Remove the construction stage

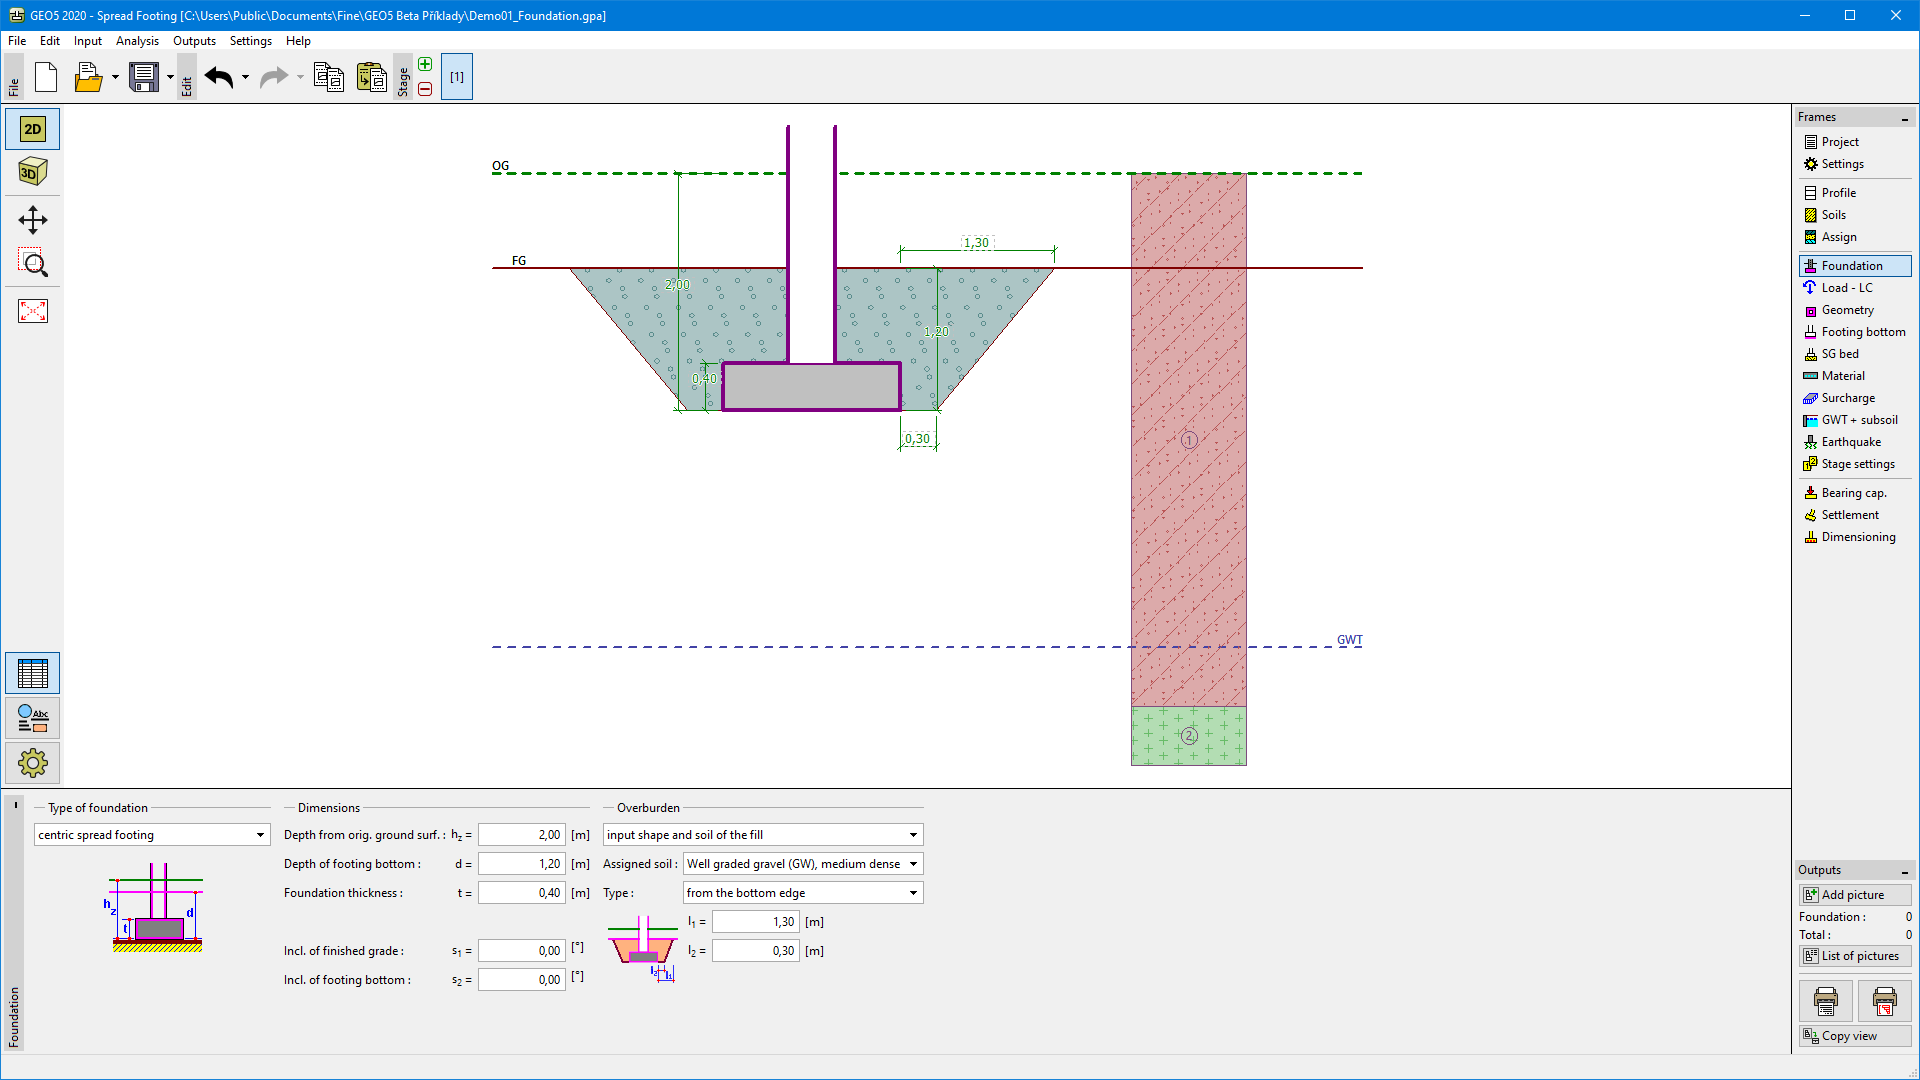pyautogui.click(x=425, y=89)
